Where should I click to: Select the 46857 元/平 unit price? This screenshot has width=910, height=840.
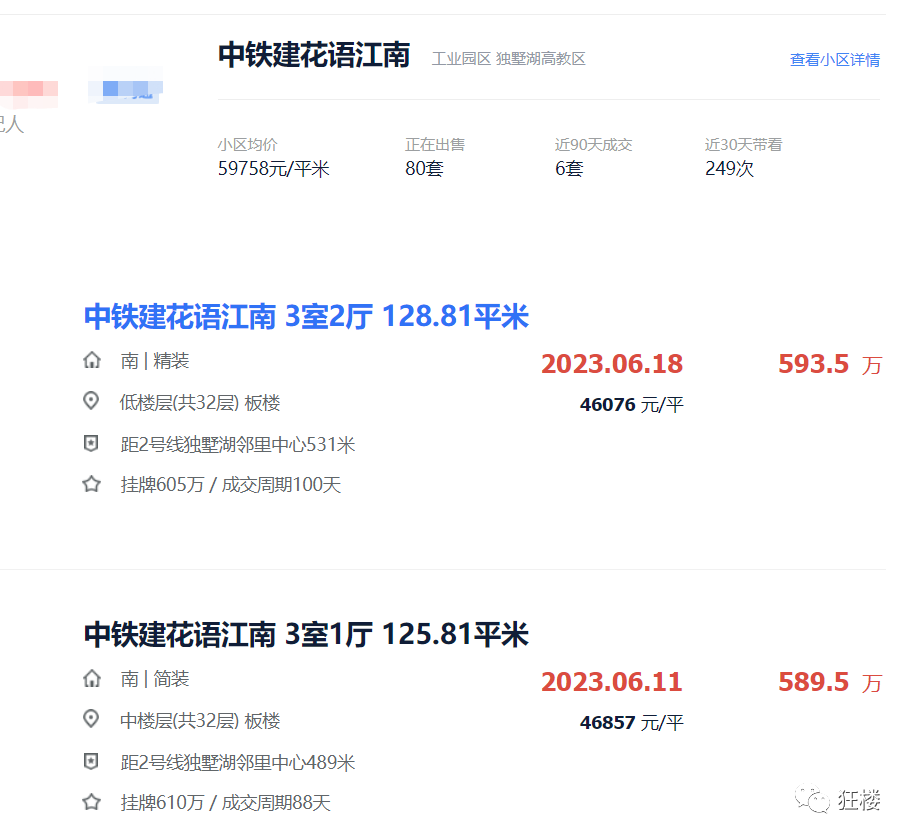(x=631, y=723)
